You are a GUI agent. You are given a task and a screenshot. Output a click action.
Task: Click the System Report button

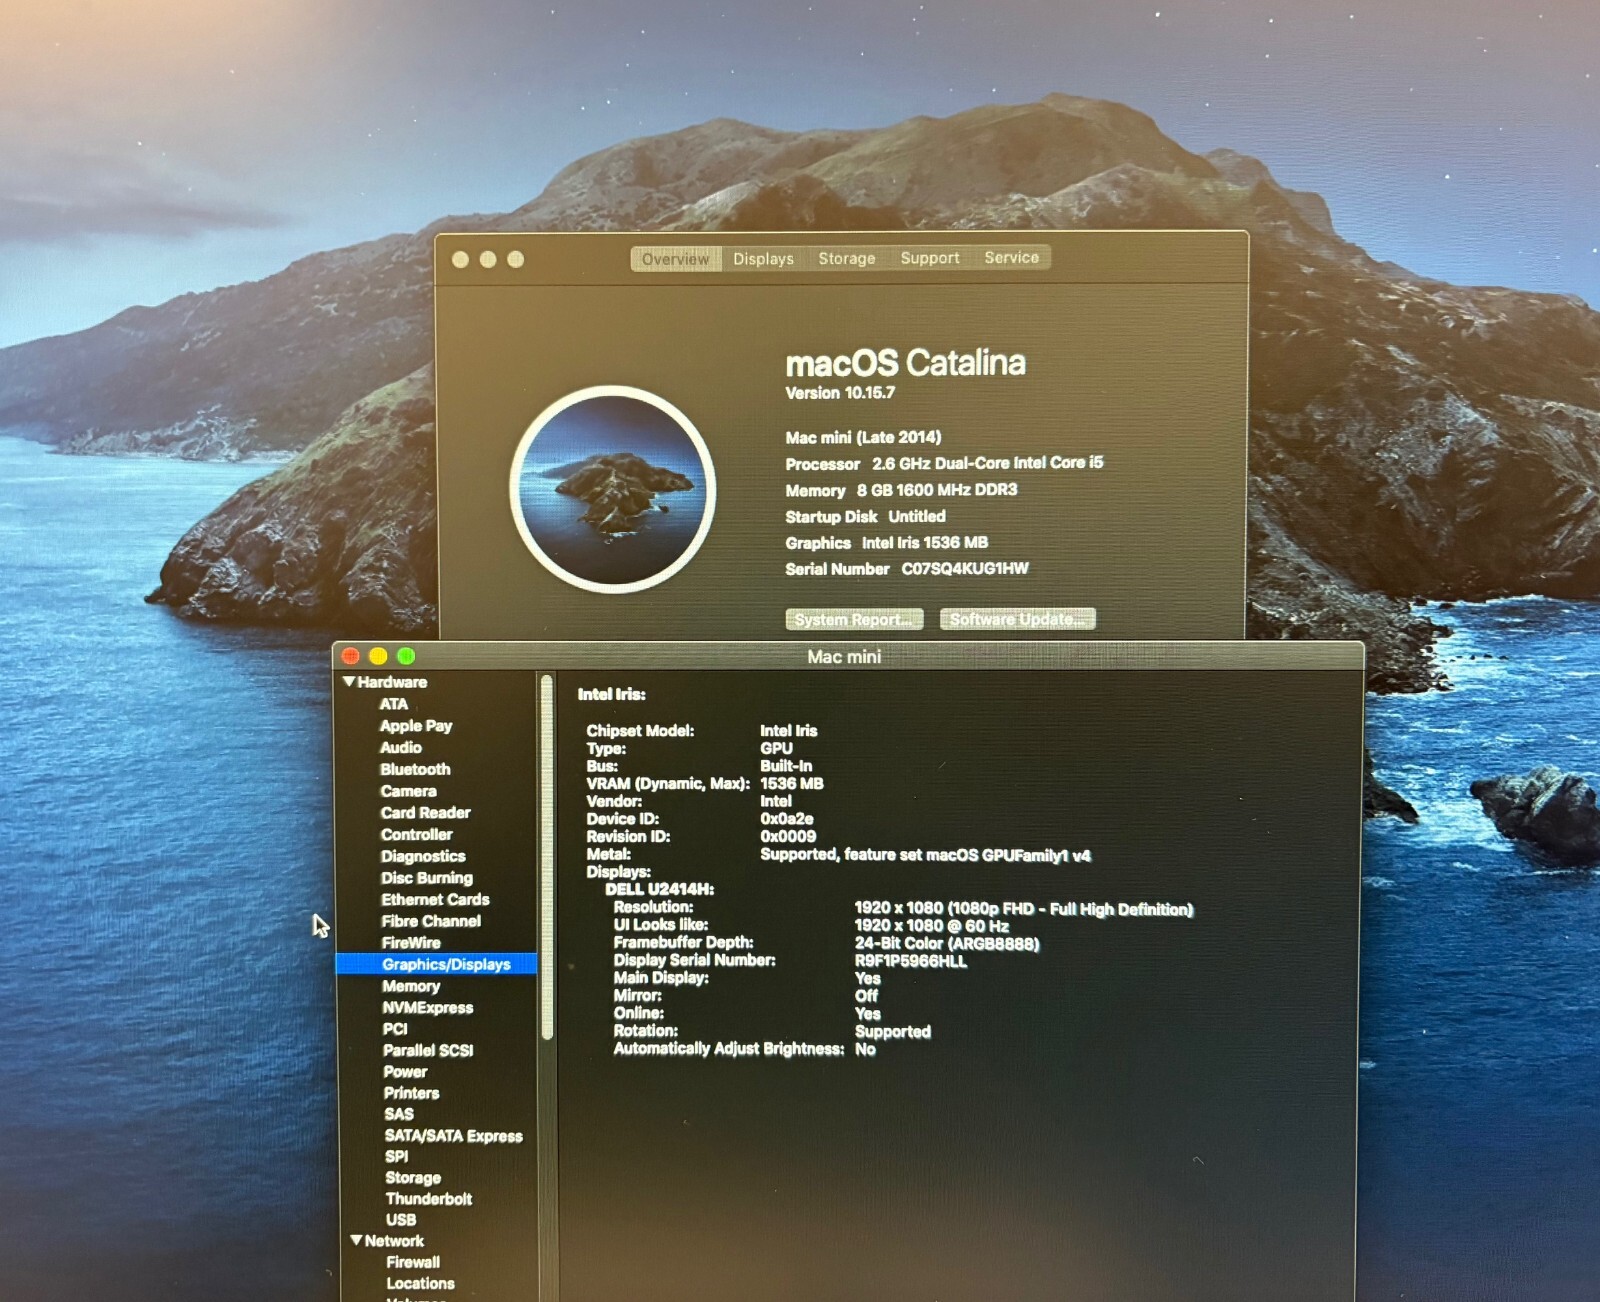(x=853, y=620)
